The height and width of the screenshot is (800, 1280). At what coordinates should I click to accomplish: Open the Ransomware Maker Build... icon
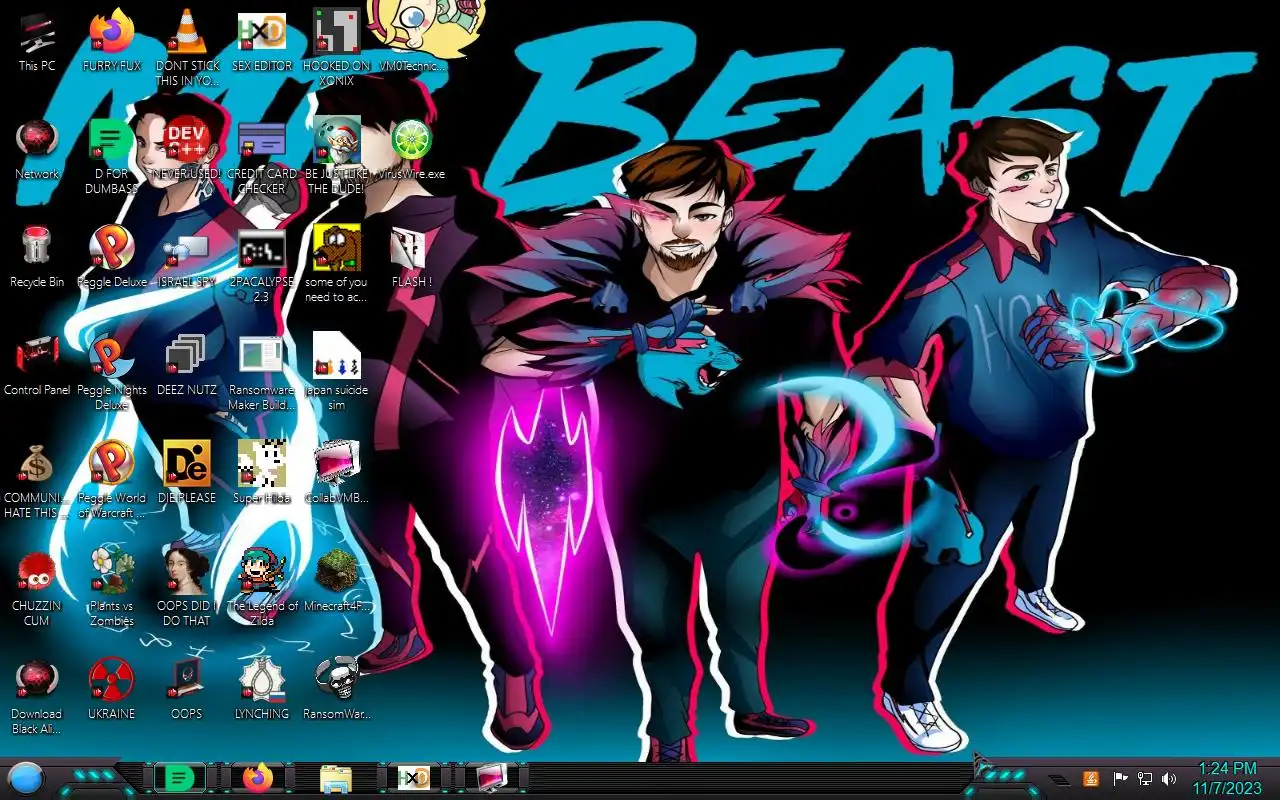click(x=261, y=371)
